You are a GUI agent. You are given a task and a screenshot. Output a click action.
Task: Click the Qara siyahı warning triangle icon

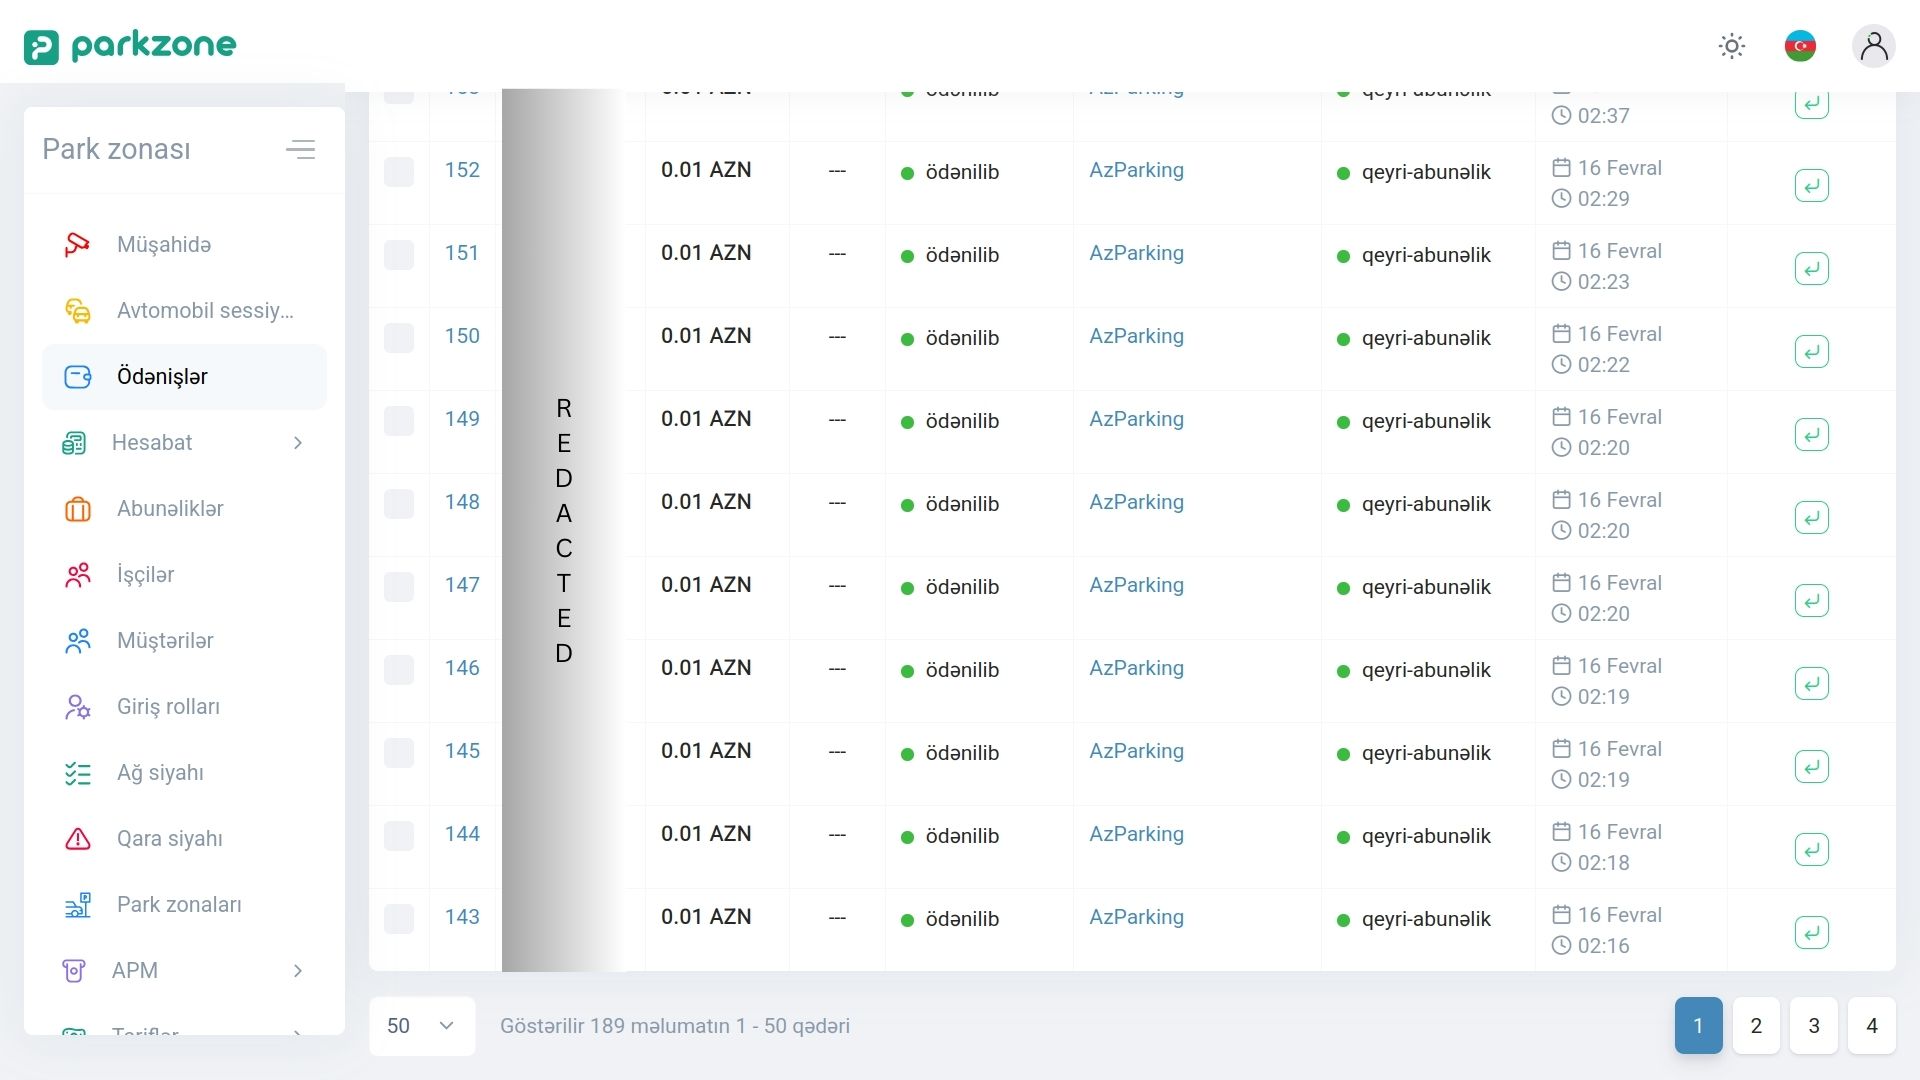click(x=77, y=839)
